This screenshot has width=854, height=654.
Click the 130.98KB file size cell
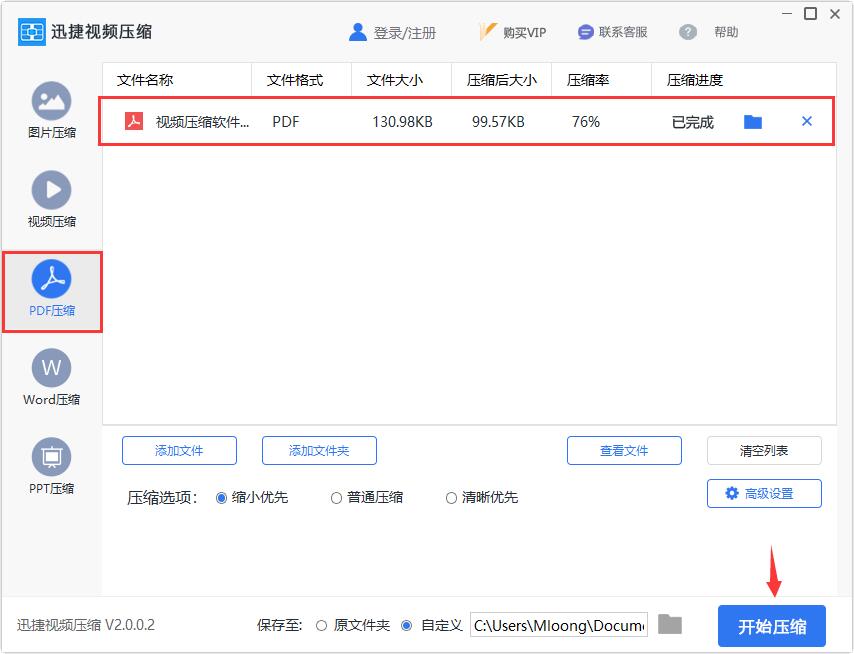click(402, 121)
